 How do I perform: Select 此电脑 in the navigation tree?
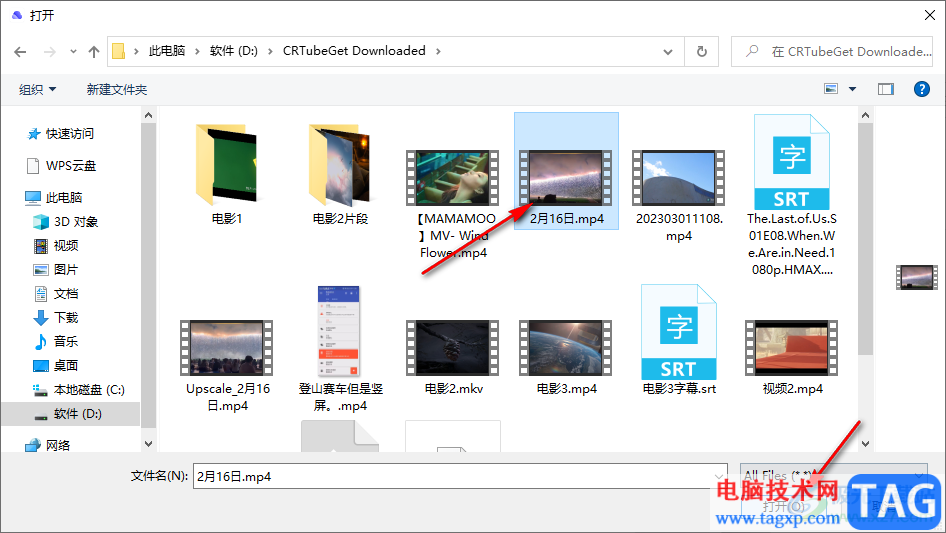tap(53, 197)
